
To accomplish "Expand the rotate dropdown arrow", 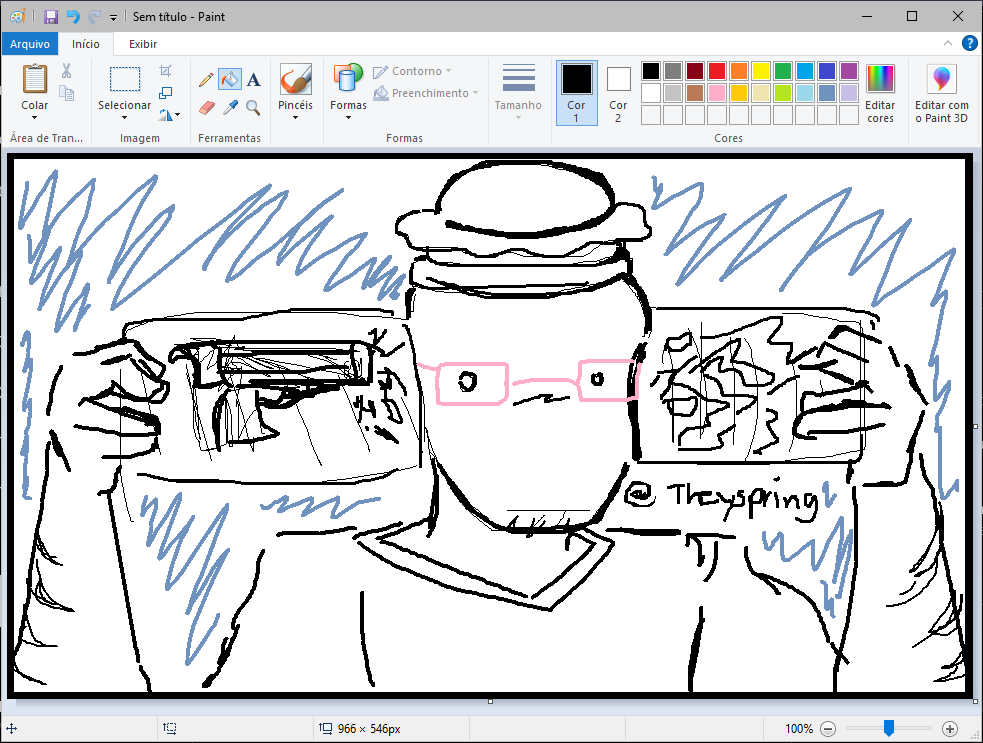I will (x=178, y=115).
